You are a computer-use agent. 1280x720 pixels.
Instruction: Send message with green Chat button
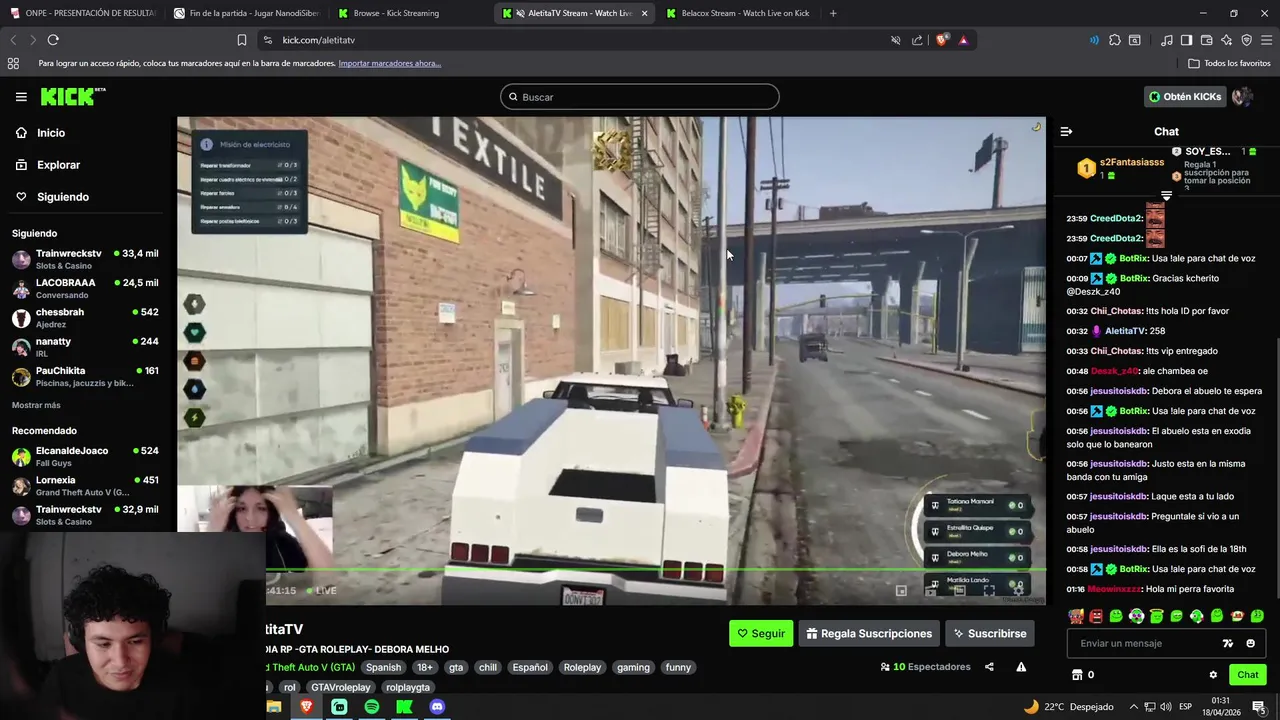(x=1247, y=675)
